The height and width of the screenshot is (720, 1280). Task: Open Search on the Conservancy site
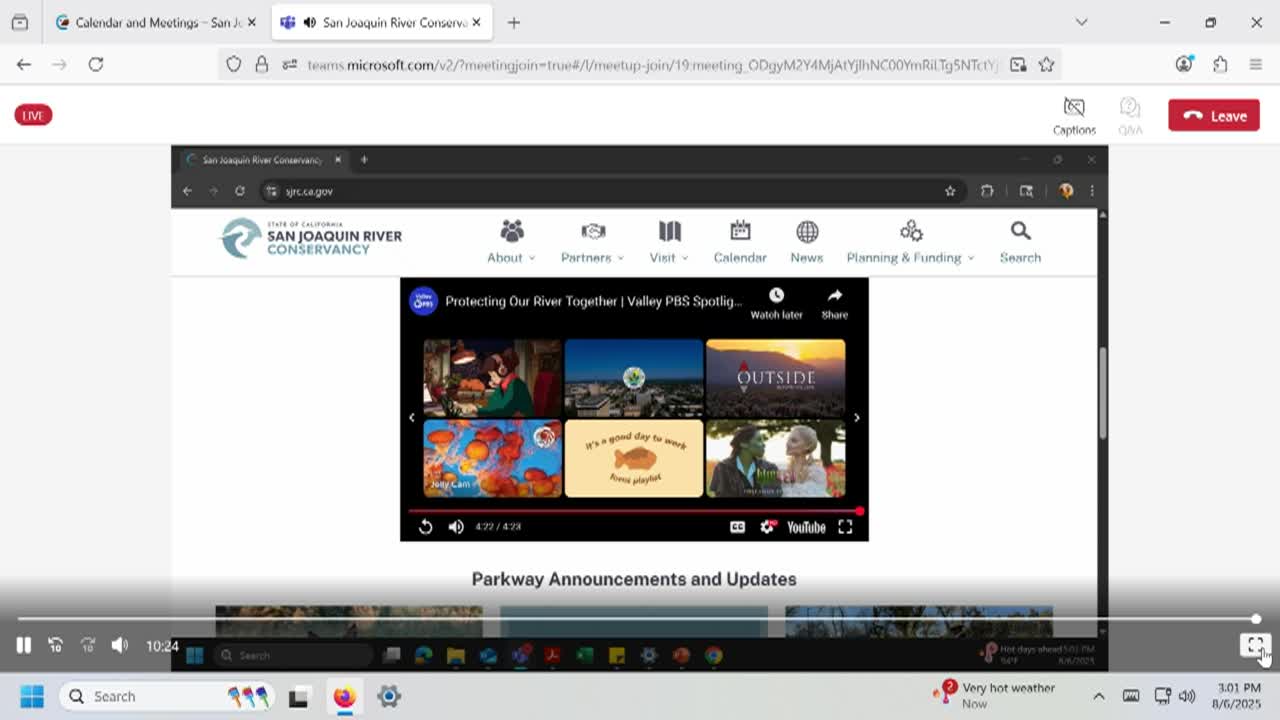[1020, 242]
